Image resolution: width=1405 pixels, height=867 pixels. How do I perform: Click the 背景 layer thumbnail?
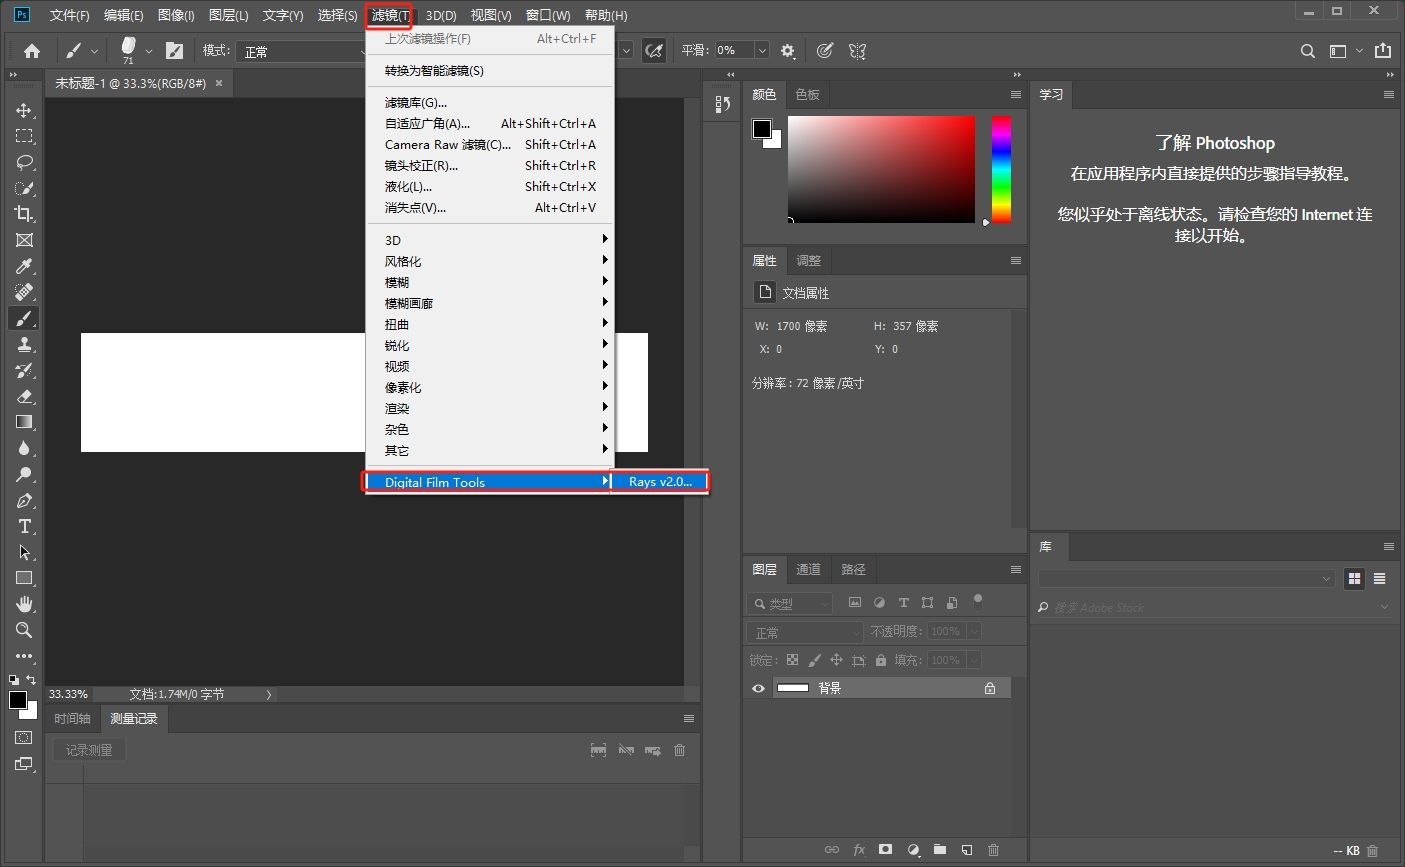[x=793, y=688]
